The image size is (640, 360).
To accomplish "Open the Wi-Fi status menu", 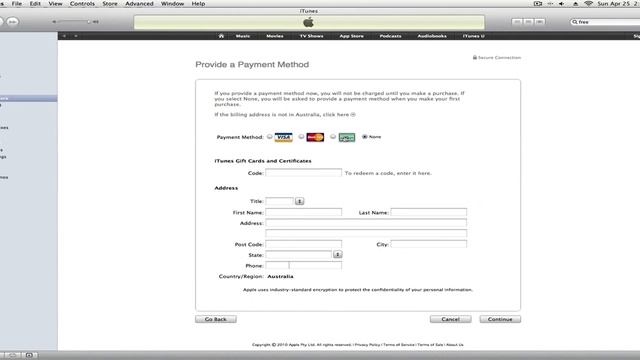I will coord(588,4).
